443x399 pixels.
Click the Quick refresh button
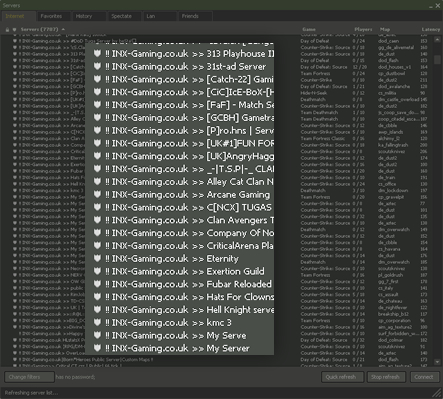pyautogui.click(x=342, y=377)
